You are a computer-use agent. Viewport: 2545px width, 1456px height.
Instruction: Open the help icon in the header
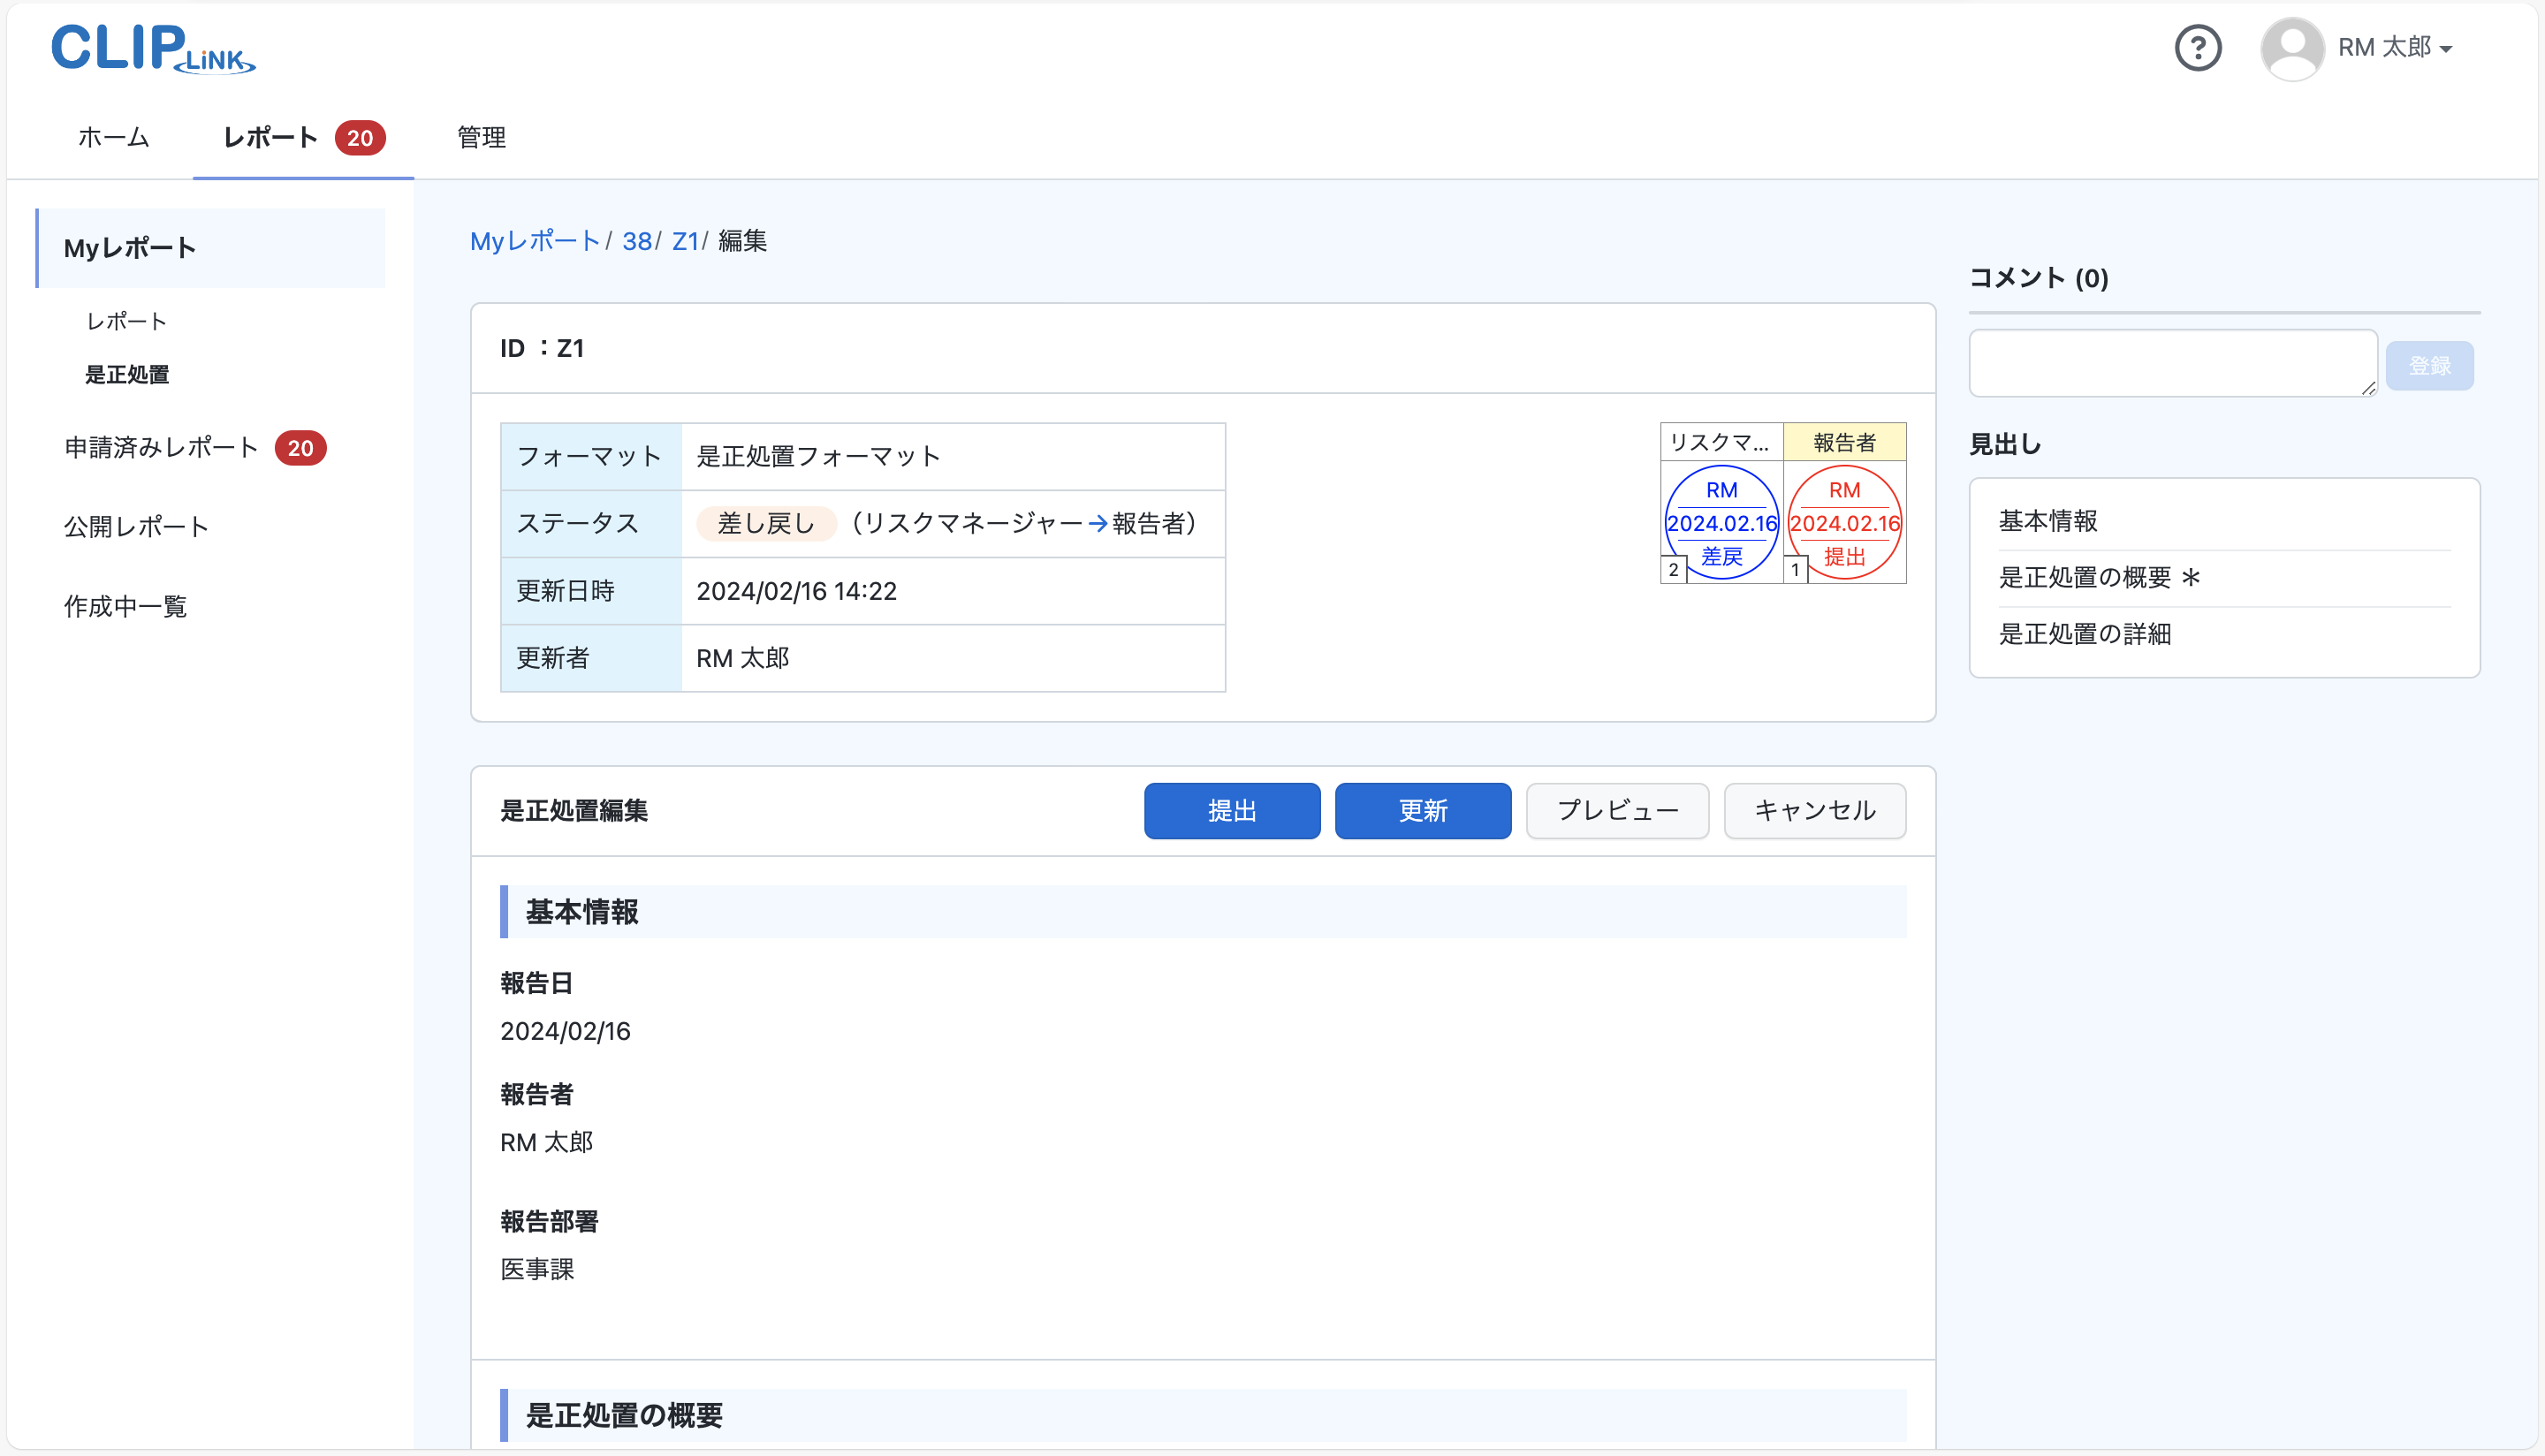click(x=2197, y=47)
